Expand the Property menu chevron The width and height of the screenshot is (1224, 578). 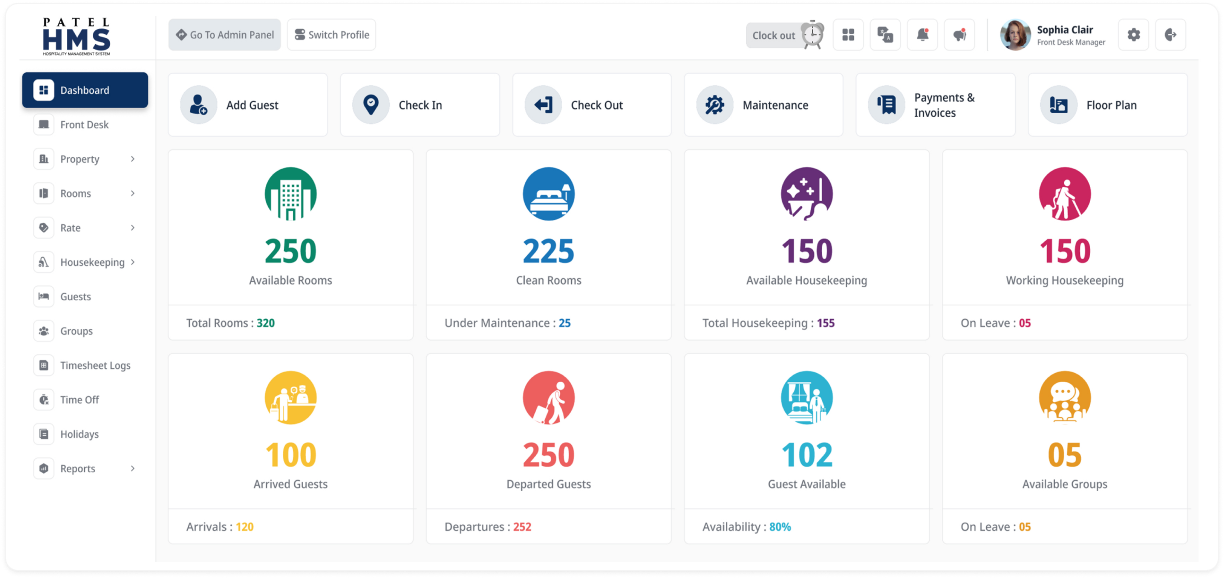[133, 159]
